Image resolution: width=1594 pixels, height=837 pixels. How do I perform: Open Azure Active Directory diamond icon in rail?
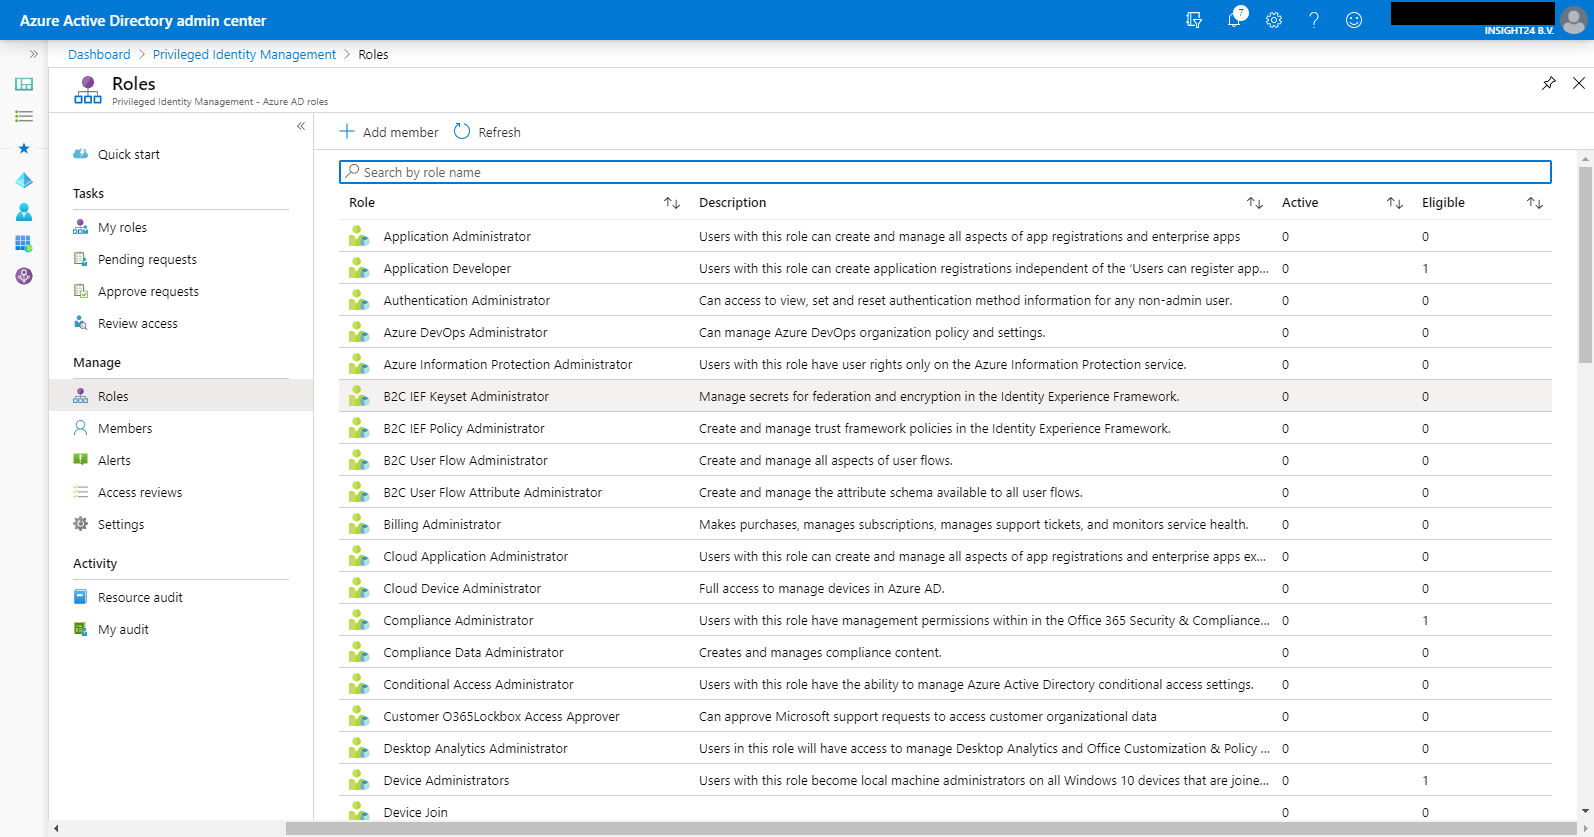point(24,180)
